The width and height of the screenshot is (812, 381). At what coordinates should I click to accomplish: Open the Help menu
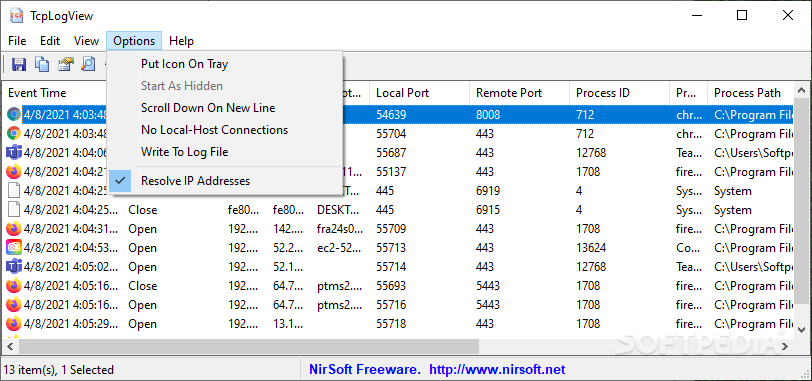(181, 41)
